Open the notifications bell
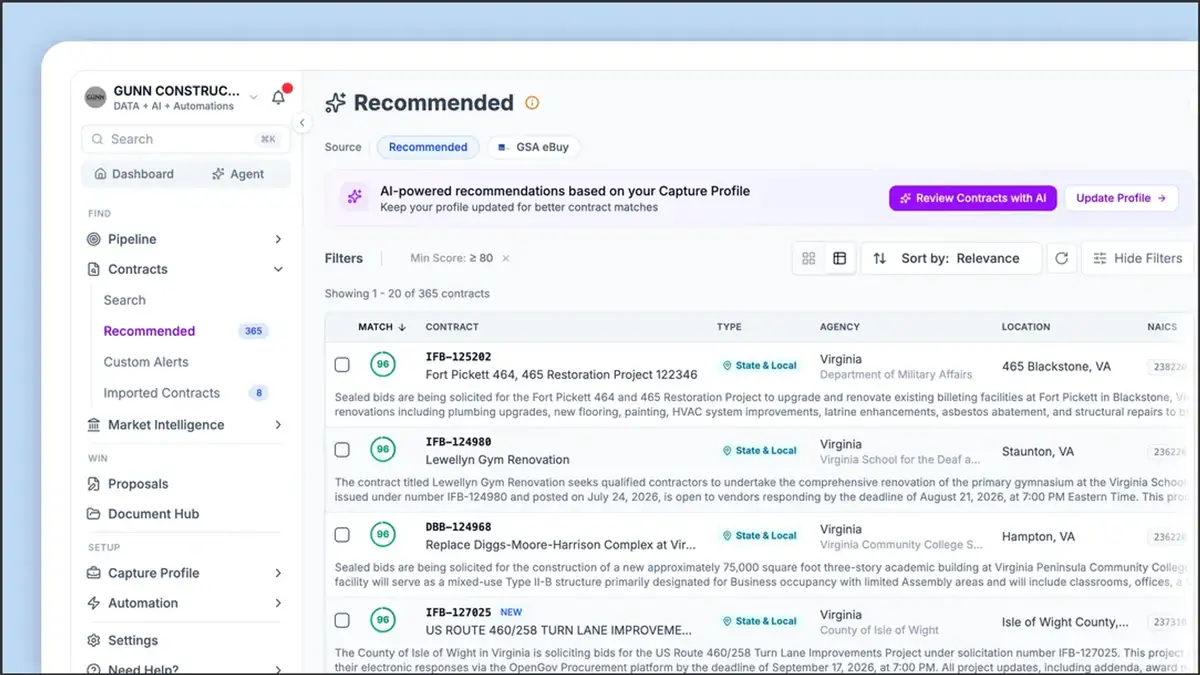 click(279, 97)
